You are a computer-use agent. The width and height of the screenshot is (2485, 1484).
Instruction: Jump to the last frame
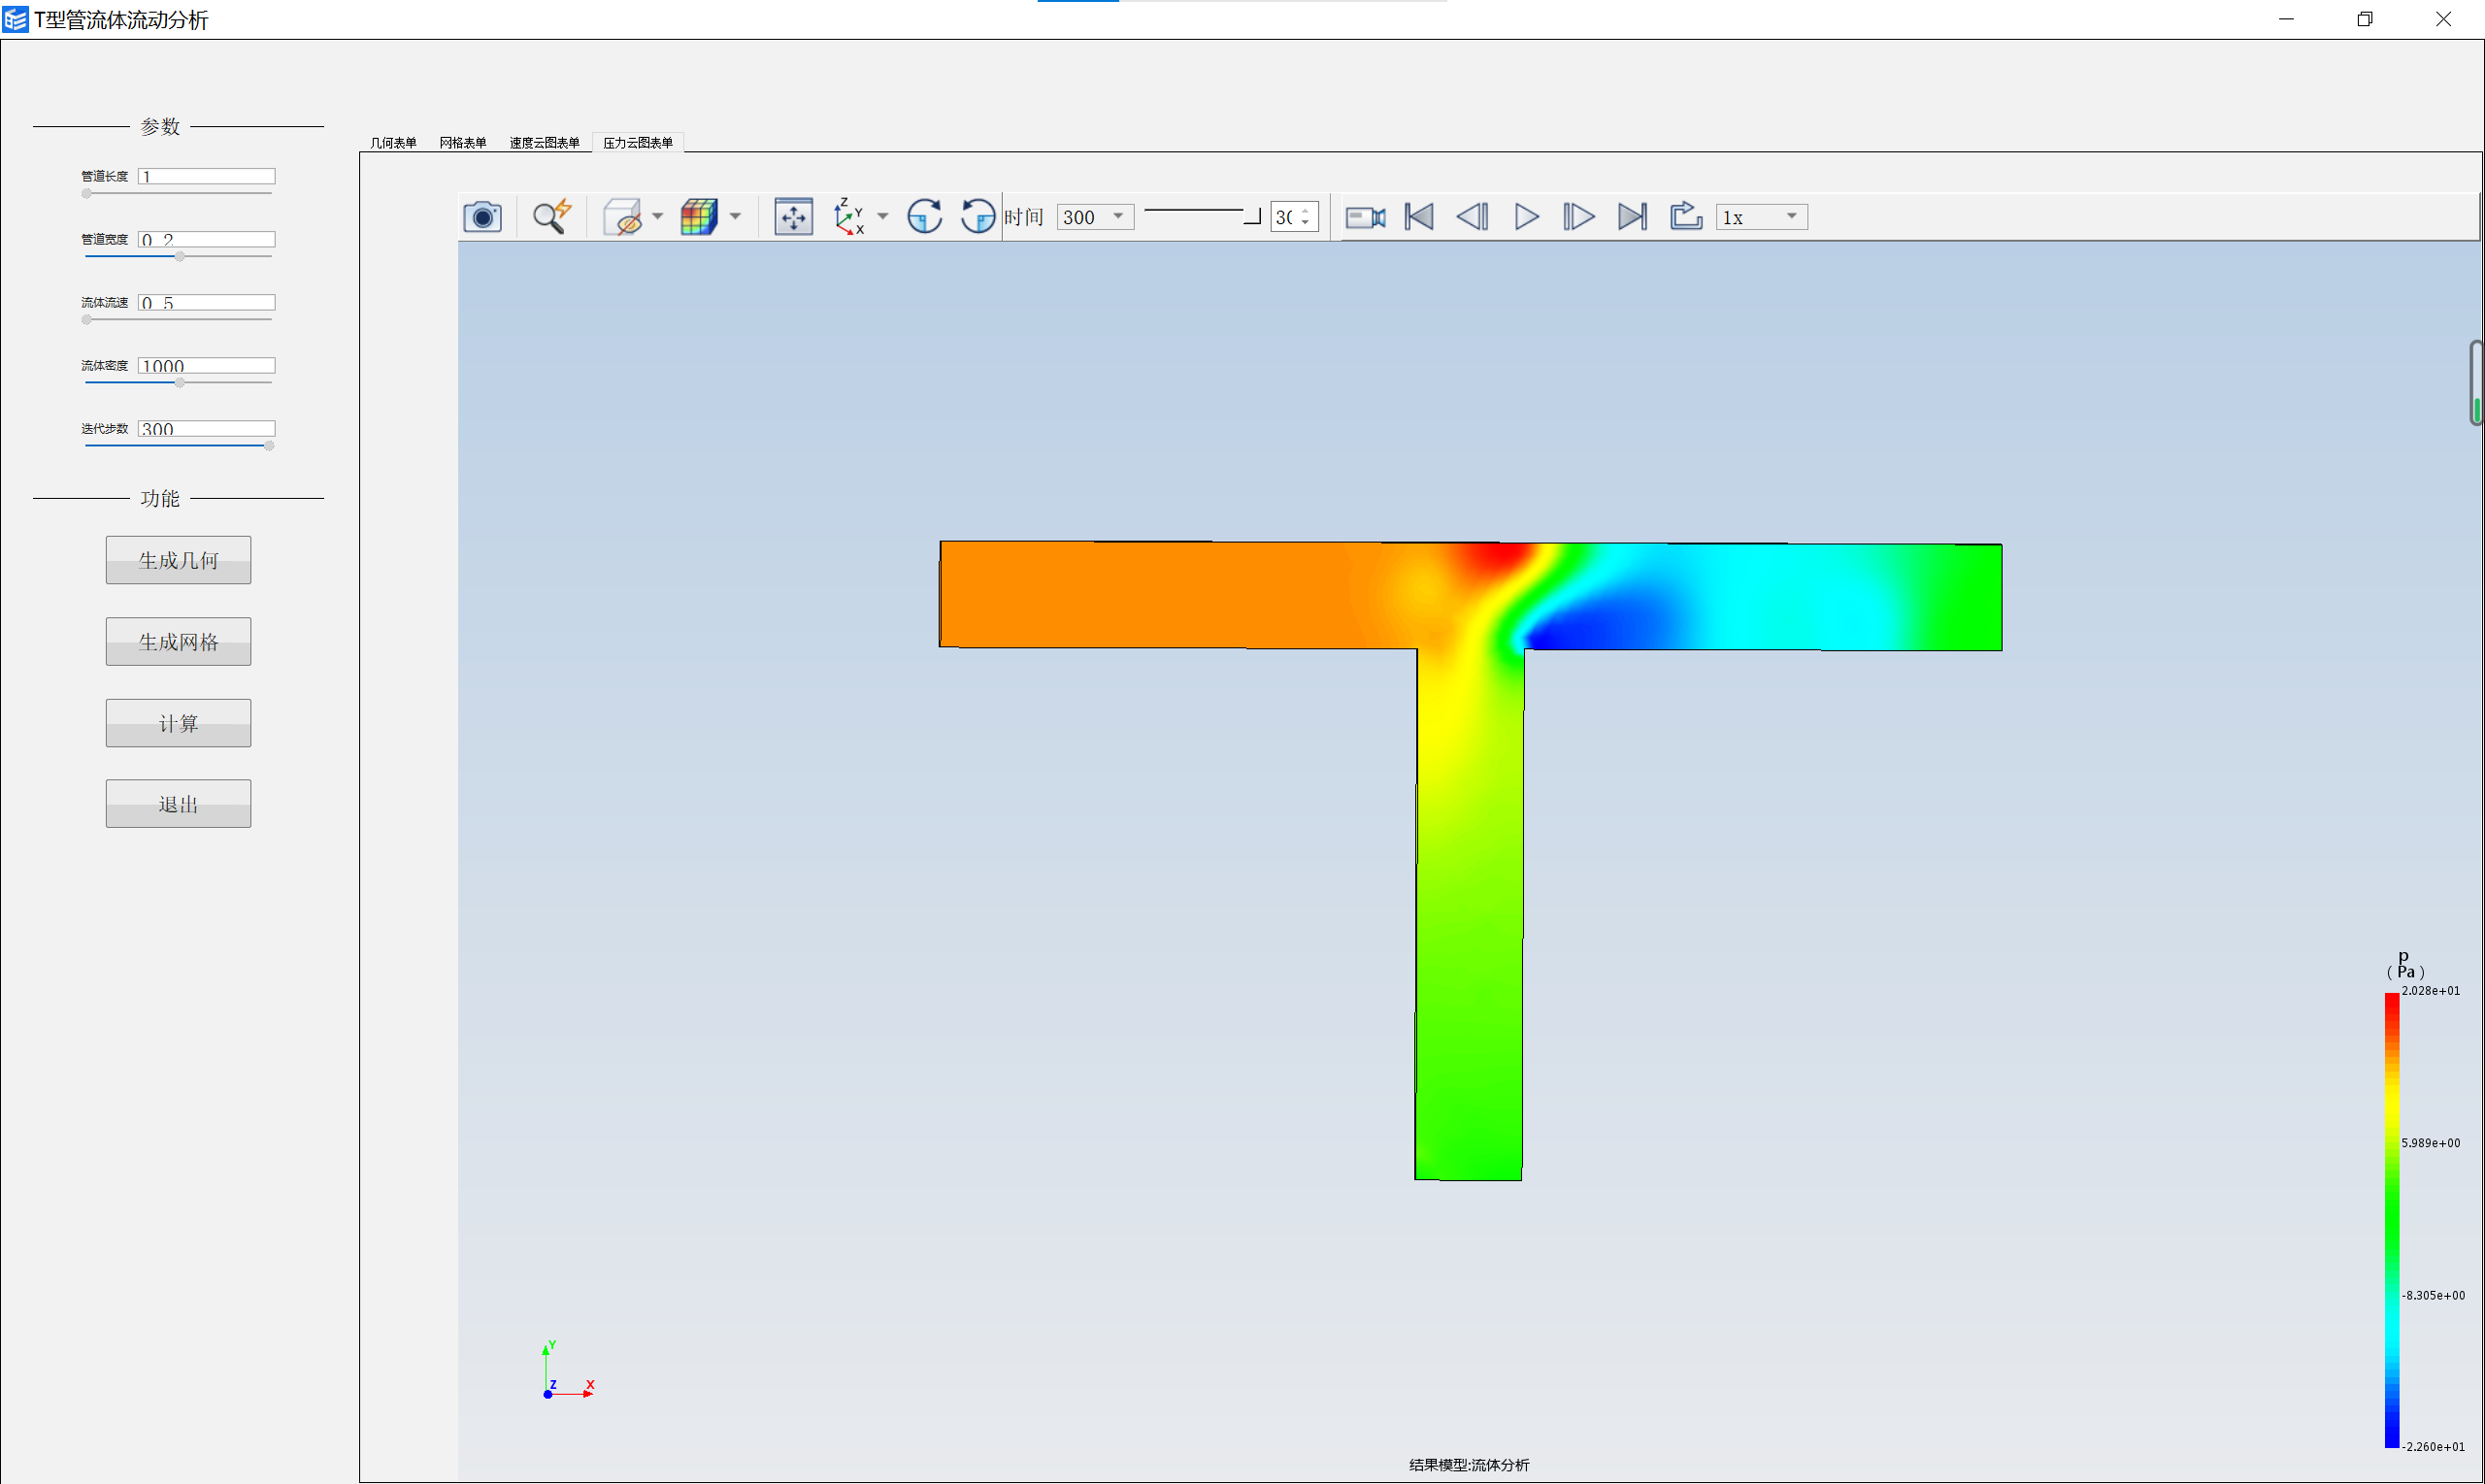pos(1632,217)
